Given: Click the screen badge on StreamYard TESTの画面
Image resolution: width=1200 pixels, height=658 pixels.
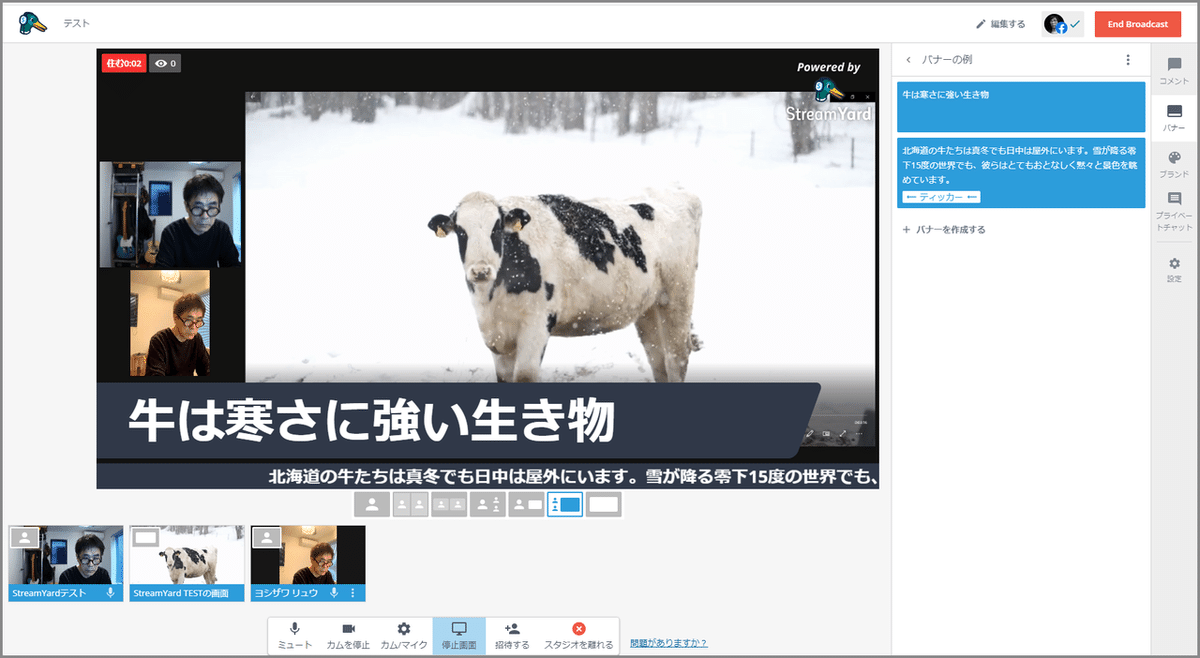Looking at the screenshot, I should [x=146, y=537].
